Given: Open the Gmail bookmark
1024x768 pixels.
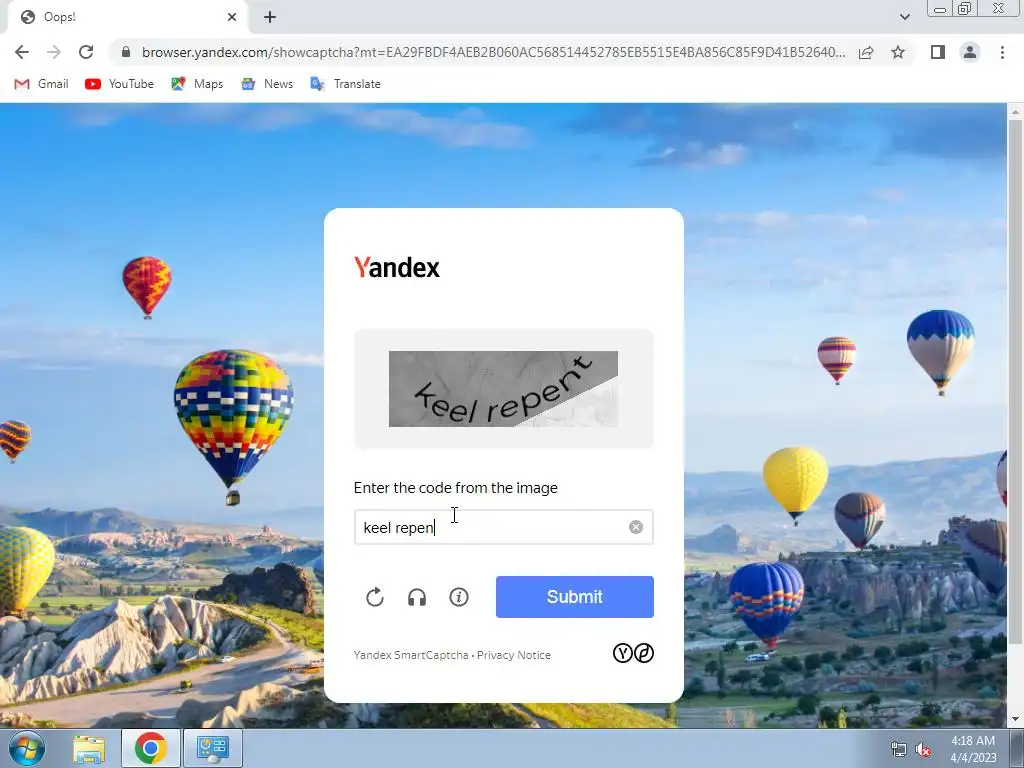Looking at the screenshot, I should coord(42,84).
